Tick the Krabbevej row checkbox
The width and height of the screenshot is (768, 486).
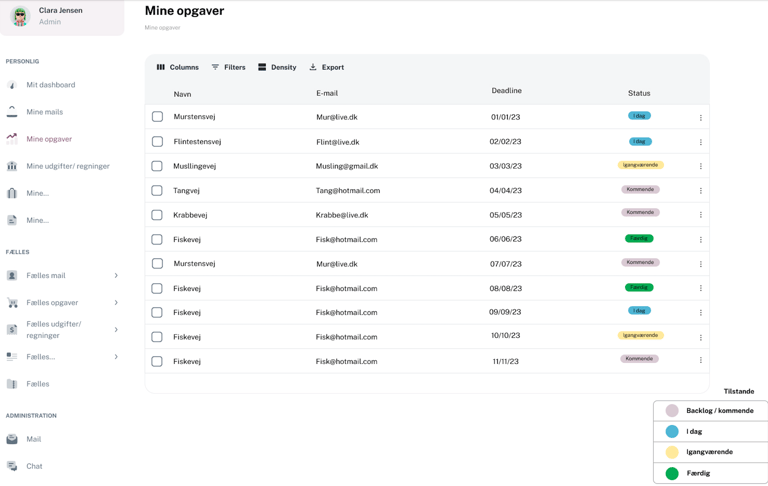coord(157,215)
